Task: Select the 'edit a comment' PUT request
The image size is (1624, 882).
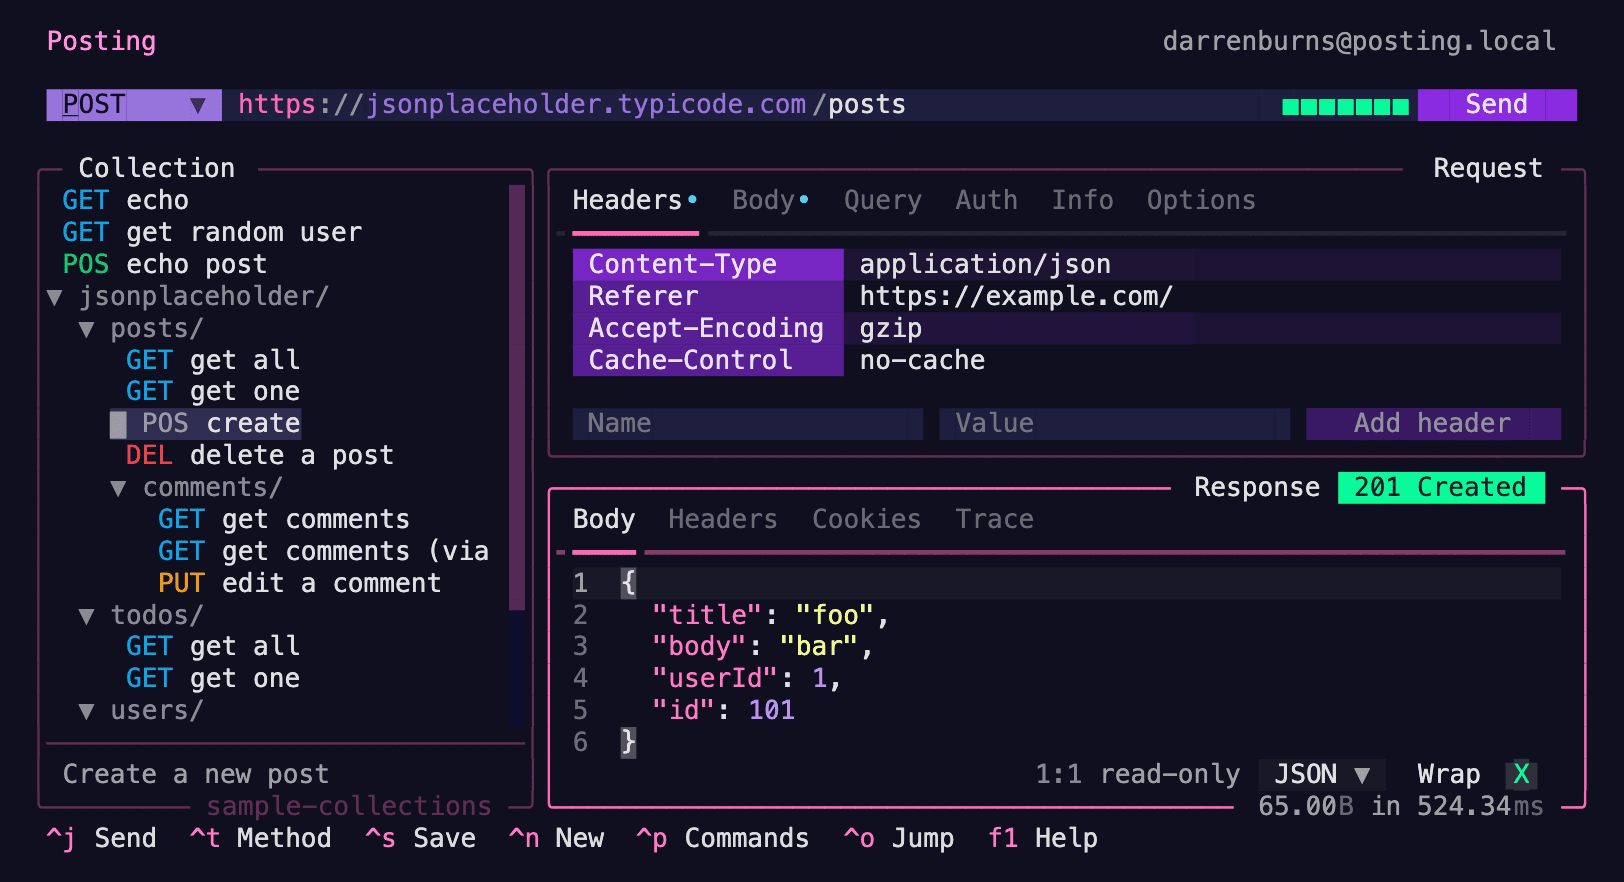Action: coord(330,584)
